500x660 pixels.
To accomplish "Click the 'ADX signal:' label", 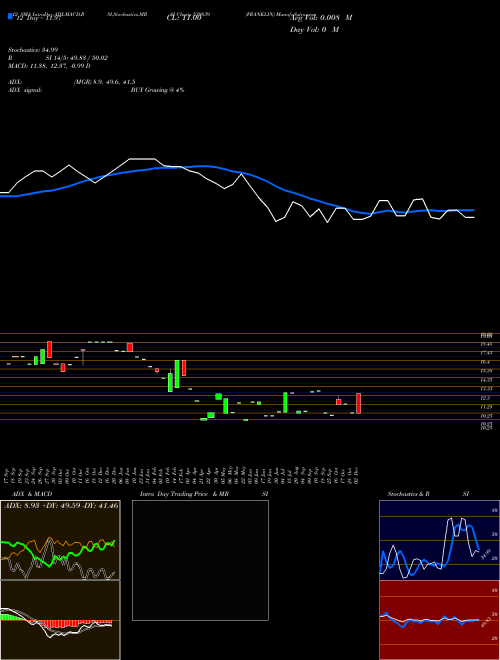I will [x=25, y=90].
